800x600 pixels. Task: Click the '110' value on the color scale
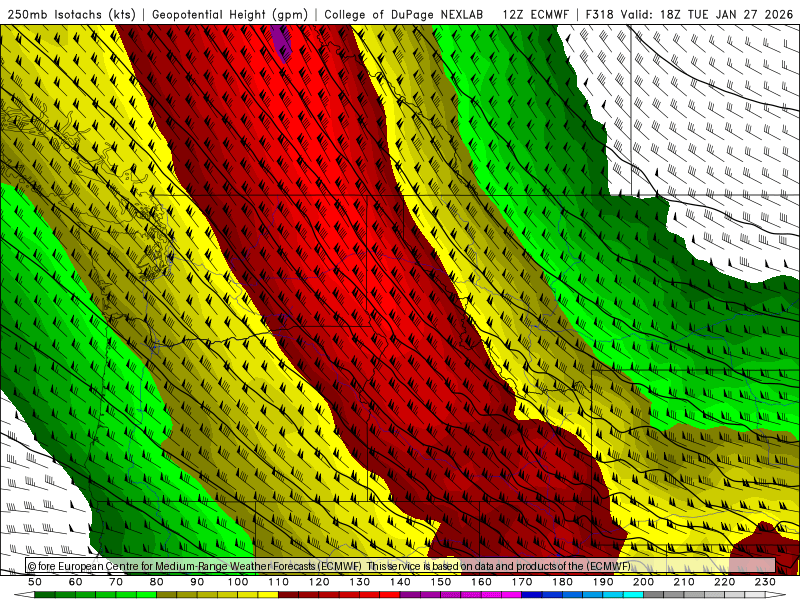point(279,582)
